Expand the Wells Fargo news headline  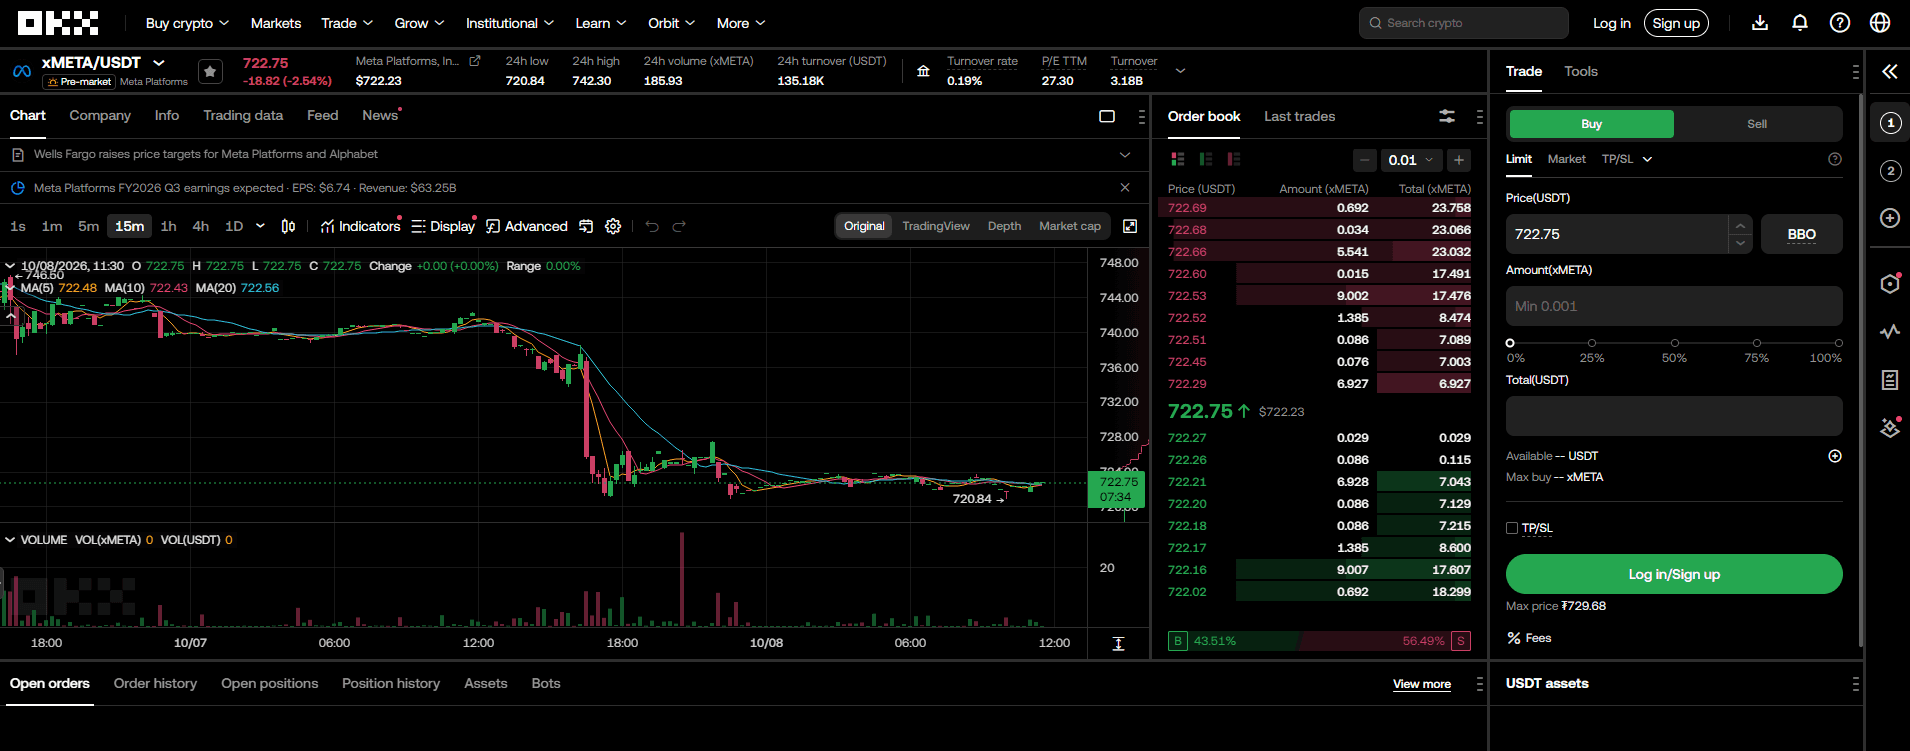click(1125, 154)
